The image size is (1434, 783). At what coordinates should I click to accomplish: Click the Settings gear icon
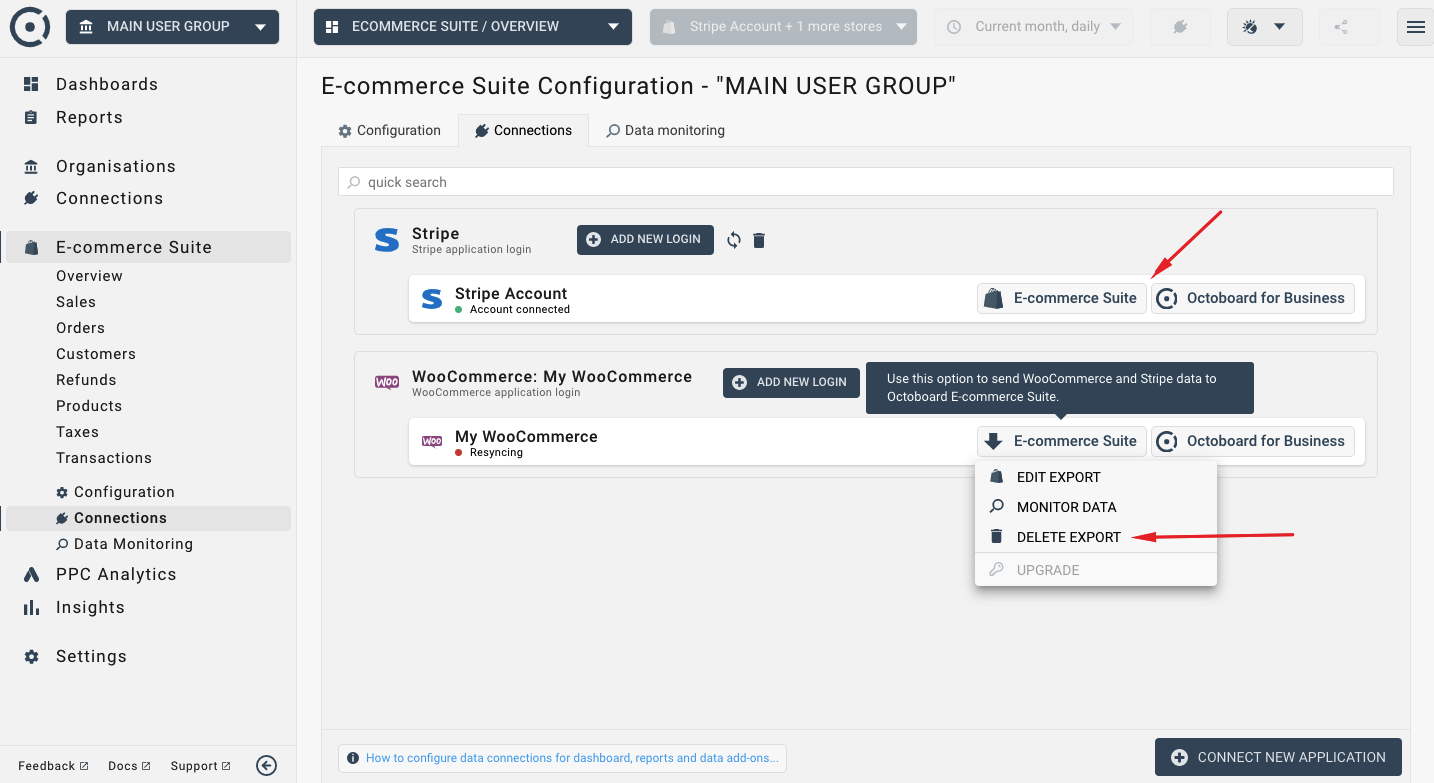pos(31,656)
